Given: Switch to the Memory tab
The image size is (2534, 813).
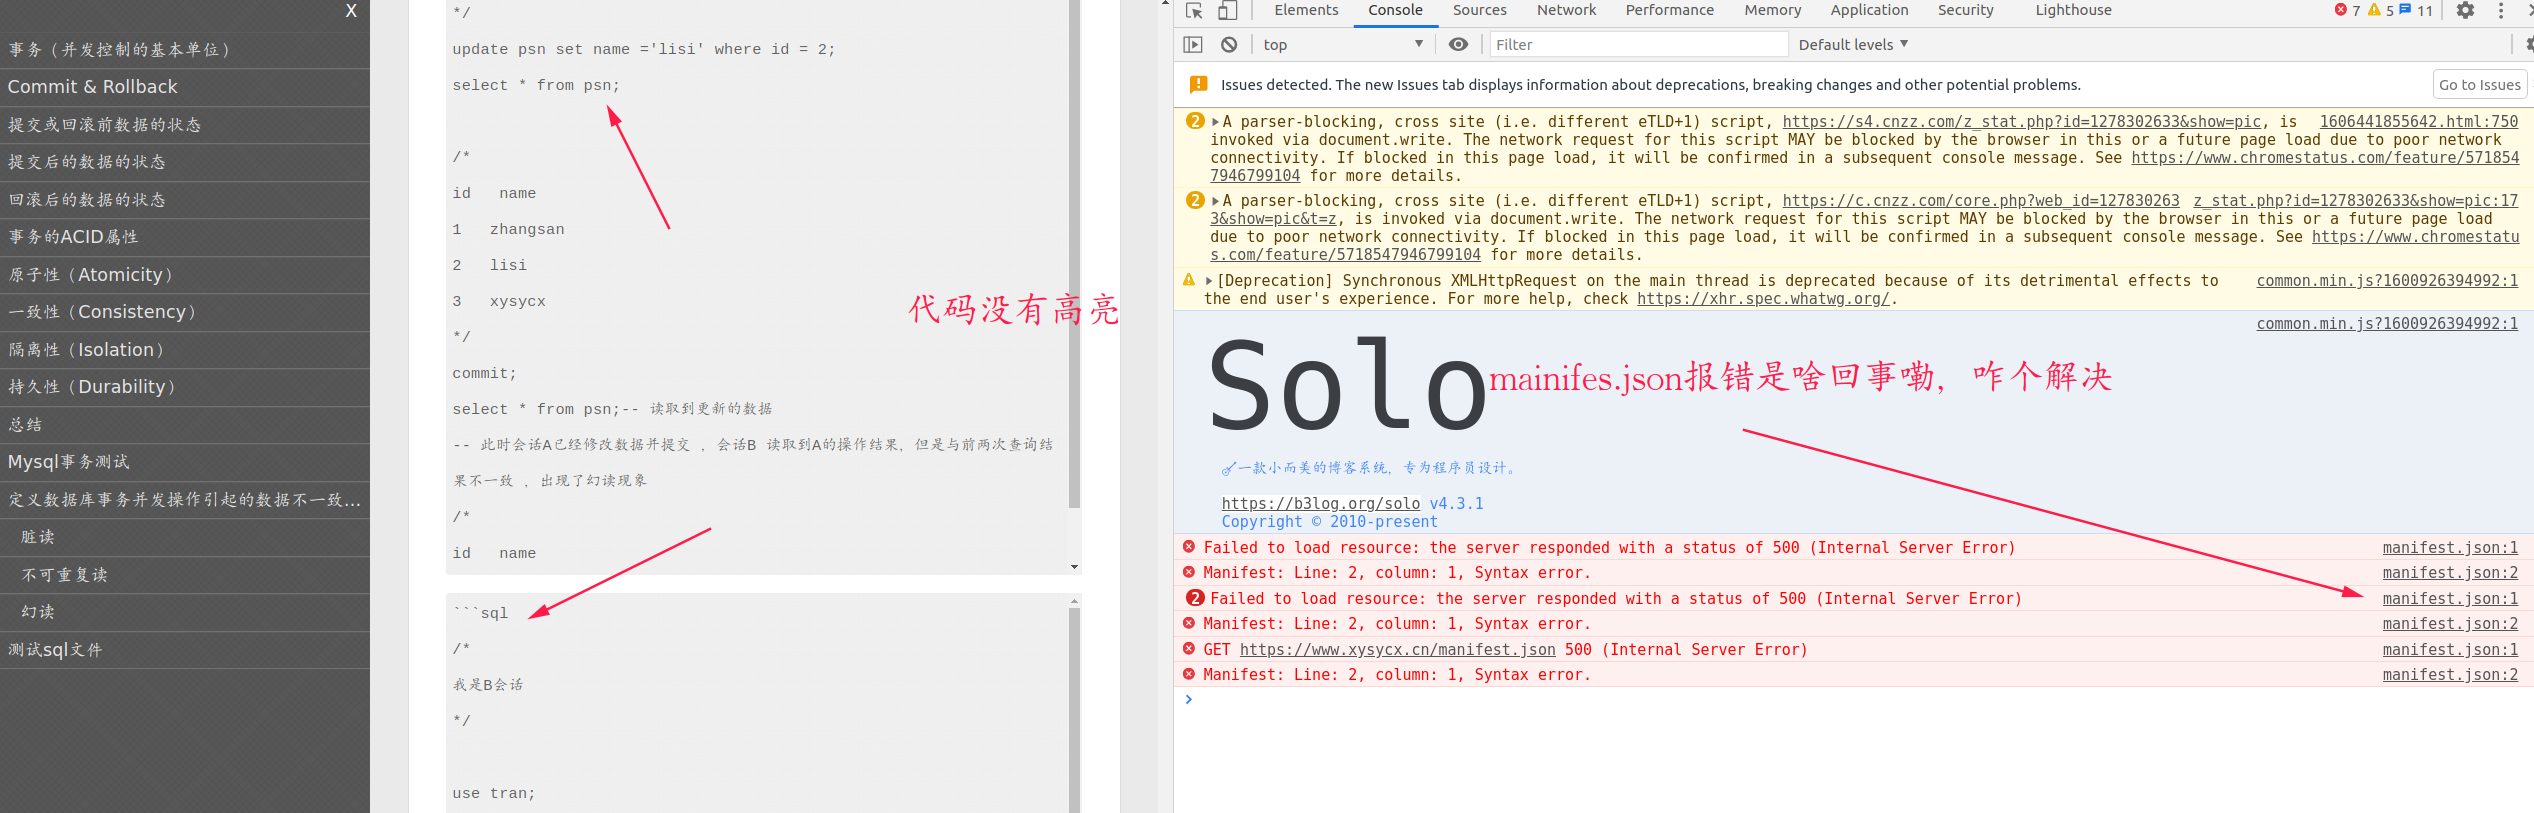Looking at the screenshot, I should pos(1772,10).
